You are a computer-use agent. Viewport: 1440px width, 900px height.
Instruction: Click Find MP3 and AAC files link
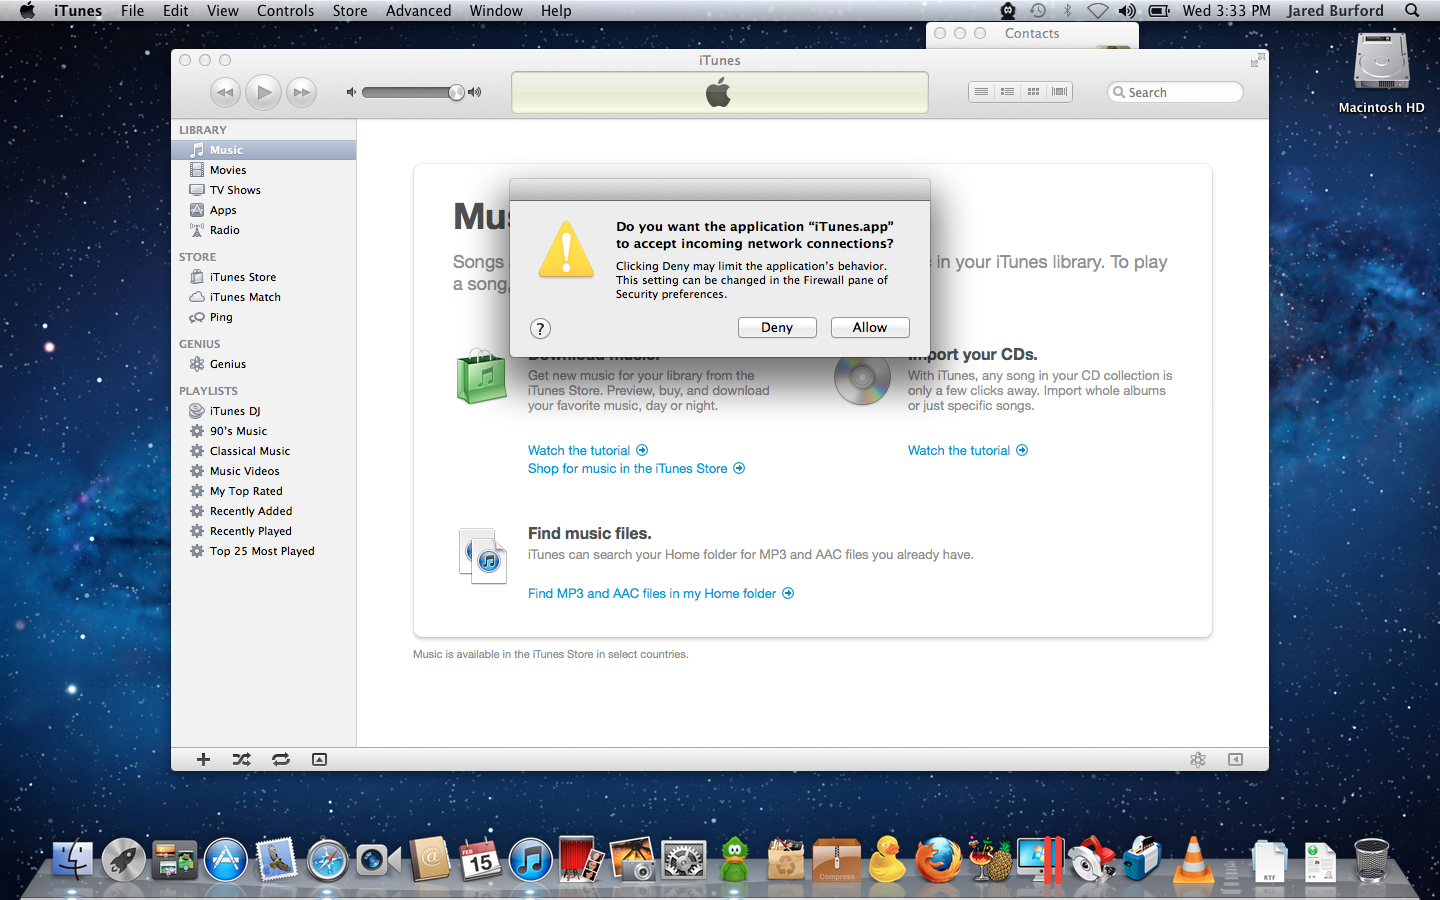tap(661, 593)
